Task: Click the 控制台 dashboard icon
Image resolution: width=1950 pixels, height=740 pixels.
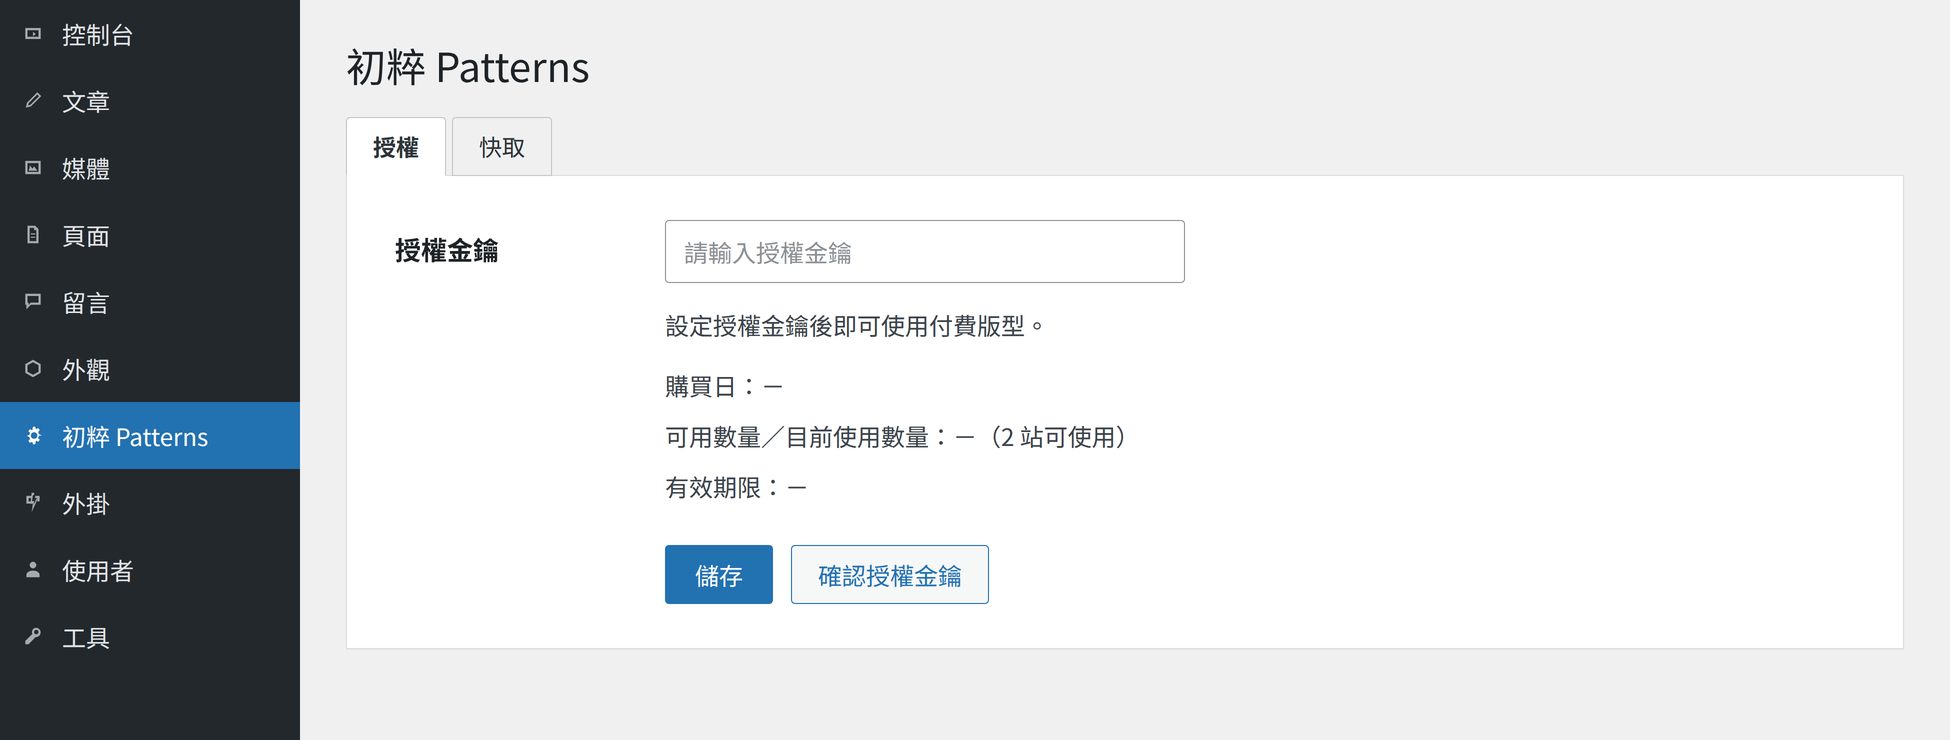Action: (x=33, y=34)
